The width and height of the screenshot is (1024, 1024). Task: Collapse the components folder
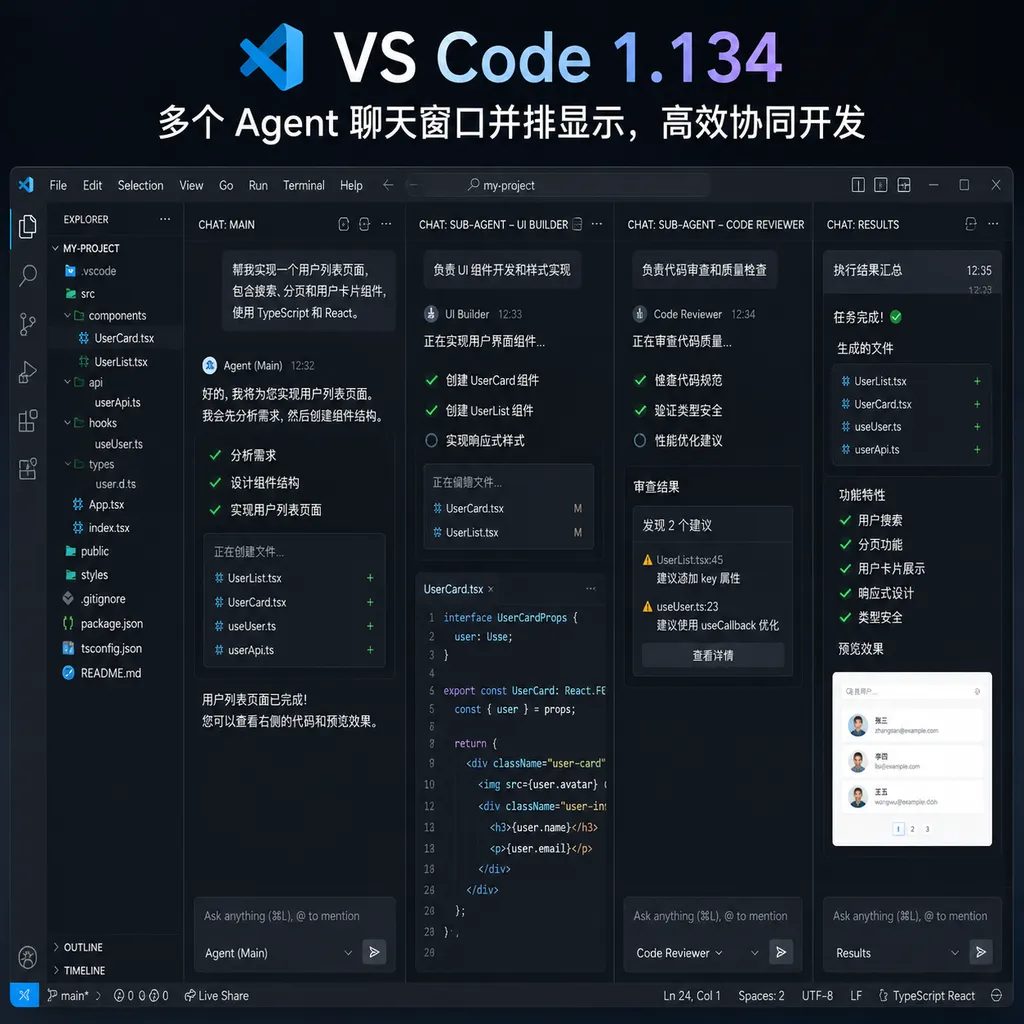[67, 315]
